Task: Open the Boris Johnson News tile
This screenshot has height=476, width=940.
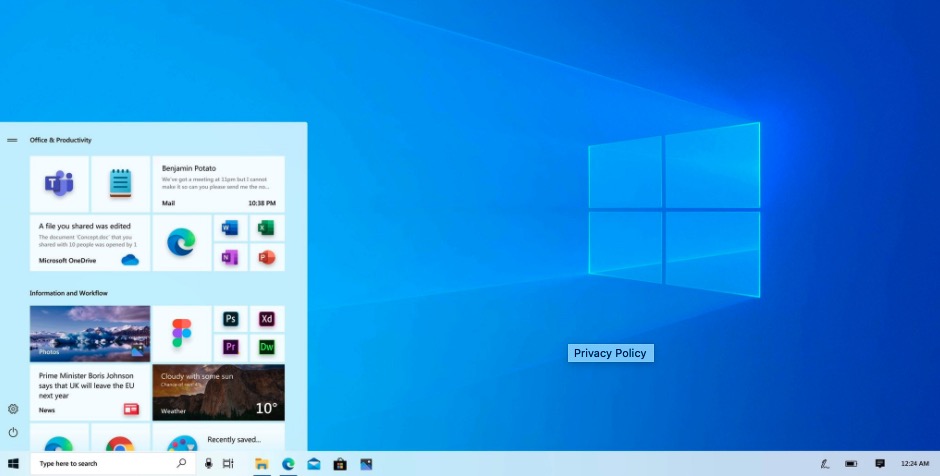Action: point(90,392)
